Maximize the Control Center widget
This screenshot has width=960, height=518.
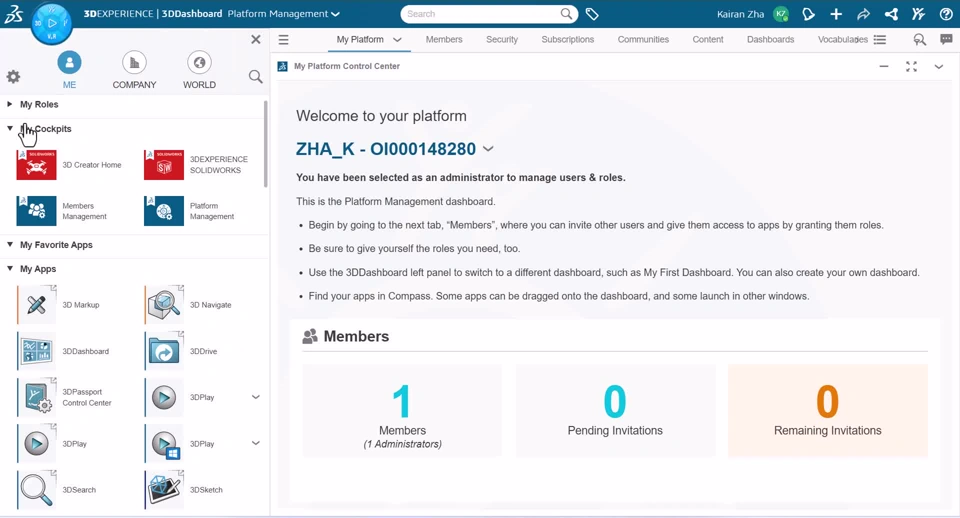(911, 67)
